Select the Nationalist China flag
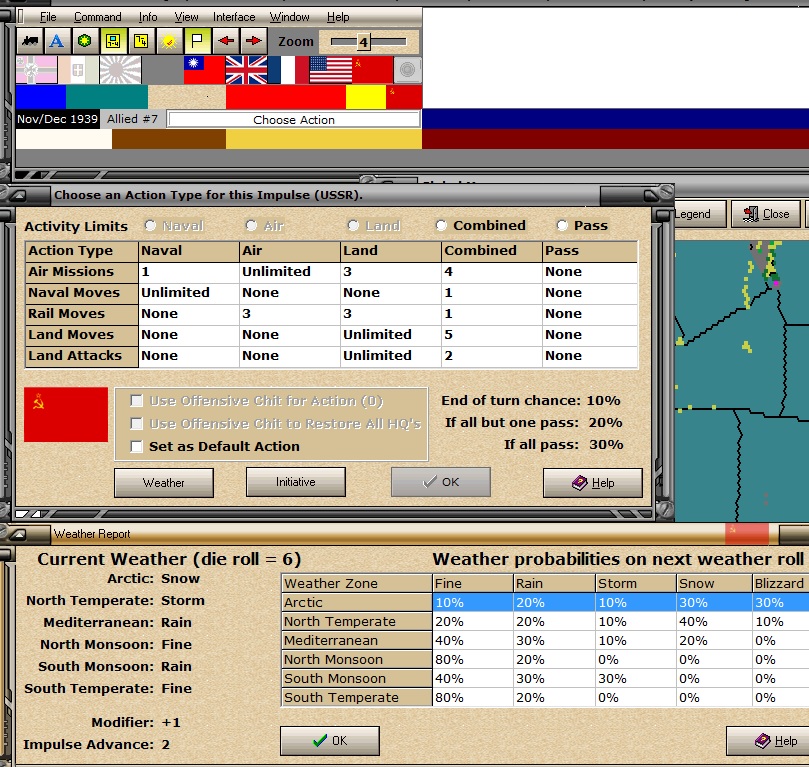This screenshot has height=767, width=809. (x=204, y=70)
